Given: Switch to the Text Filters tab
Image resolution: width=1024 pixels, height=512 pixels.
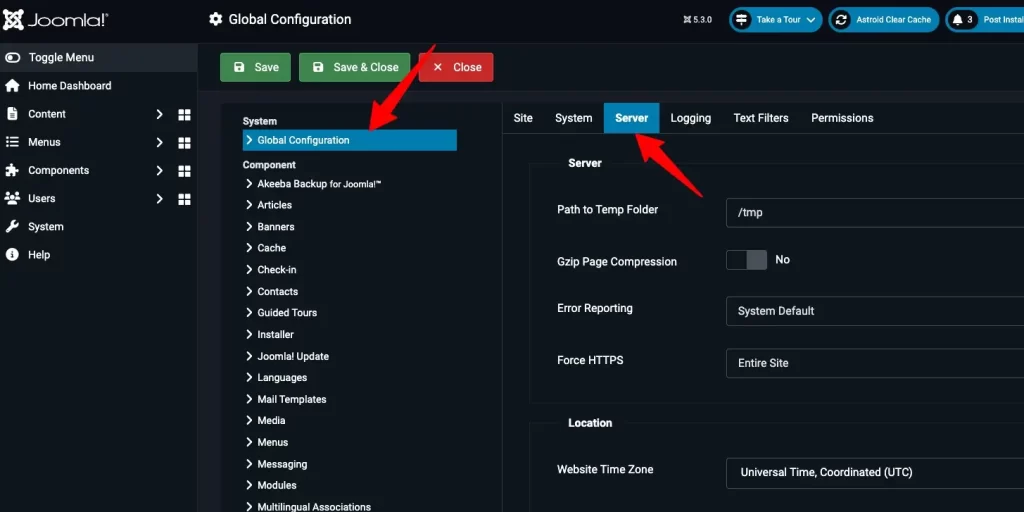Looking at the screenshot, I should click(x=761, y=118).
